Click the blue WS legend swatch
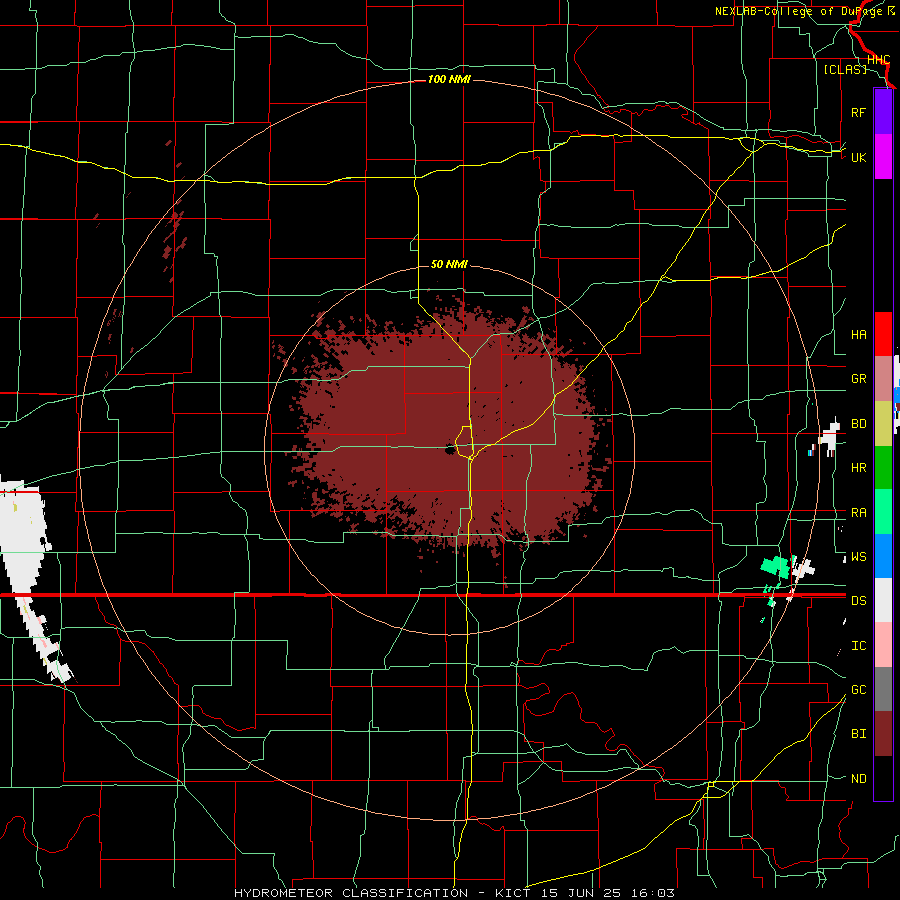The width and height of the screenshot is (900, 900). [883, 556]
